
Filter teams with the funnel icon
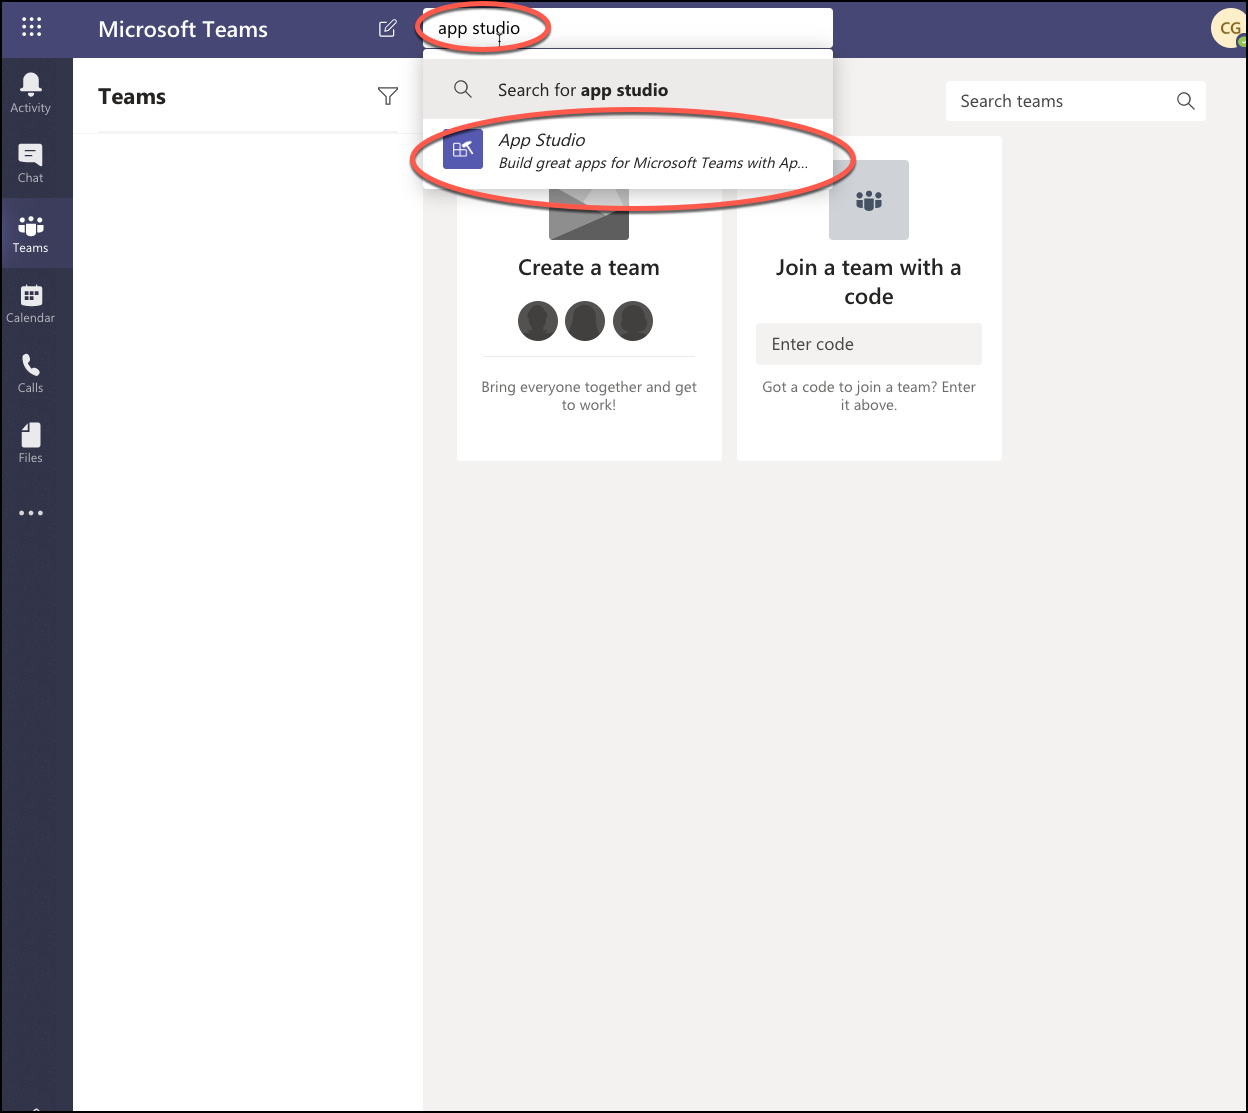pos(388,96)
